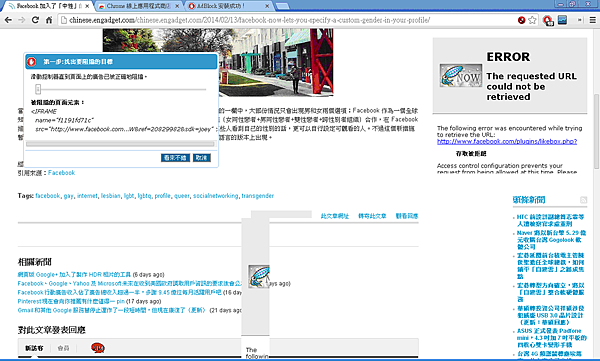Click the blue extension icon beside AdBlock
This screenshot has height=361, width=600.
562,20
